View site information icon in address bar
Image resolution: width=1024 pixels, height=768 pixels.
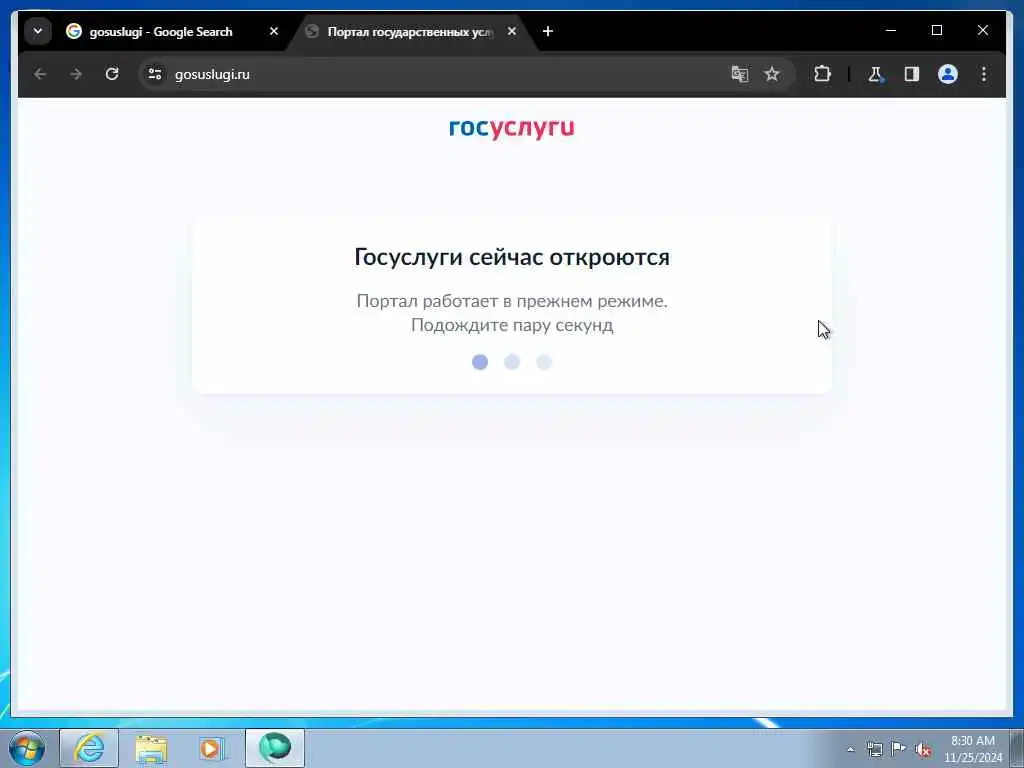pos(154,74)
